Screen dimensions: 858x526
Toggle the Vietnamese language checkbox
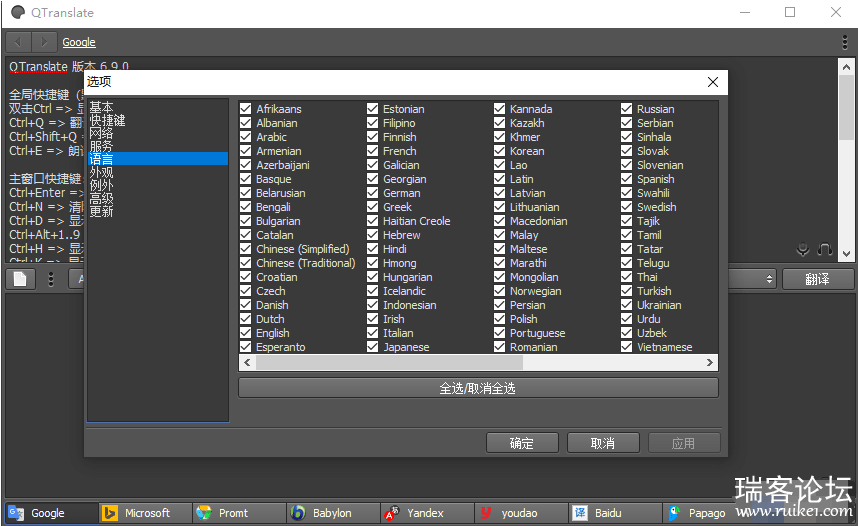[x=627, y=346]
